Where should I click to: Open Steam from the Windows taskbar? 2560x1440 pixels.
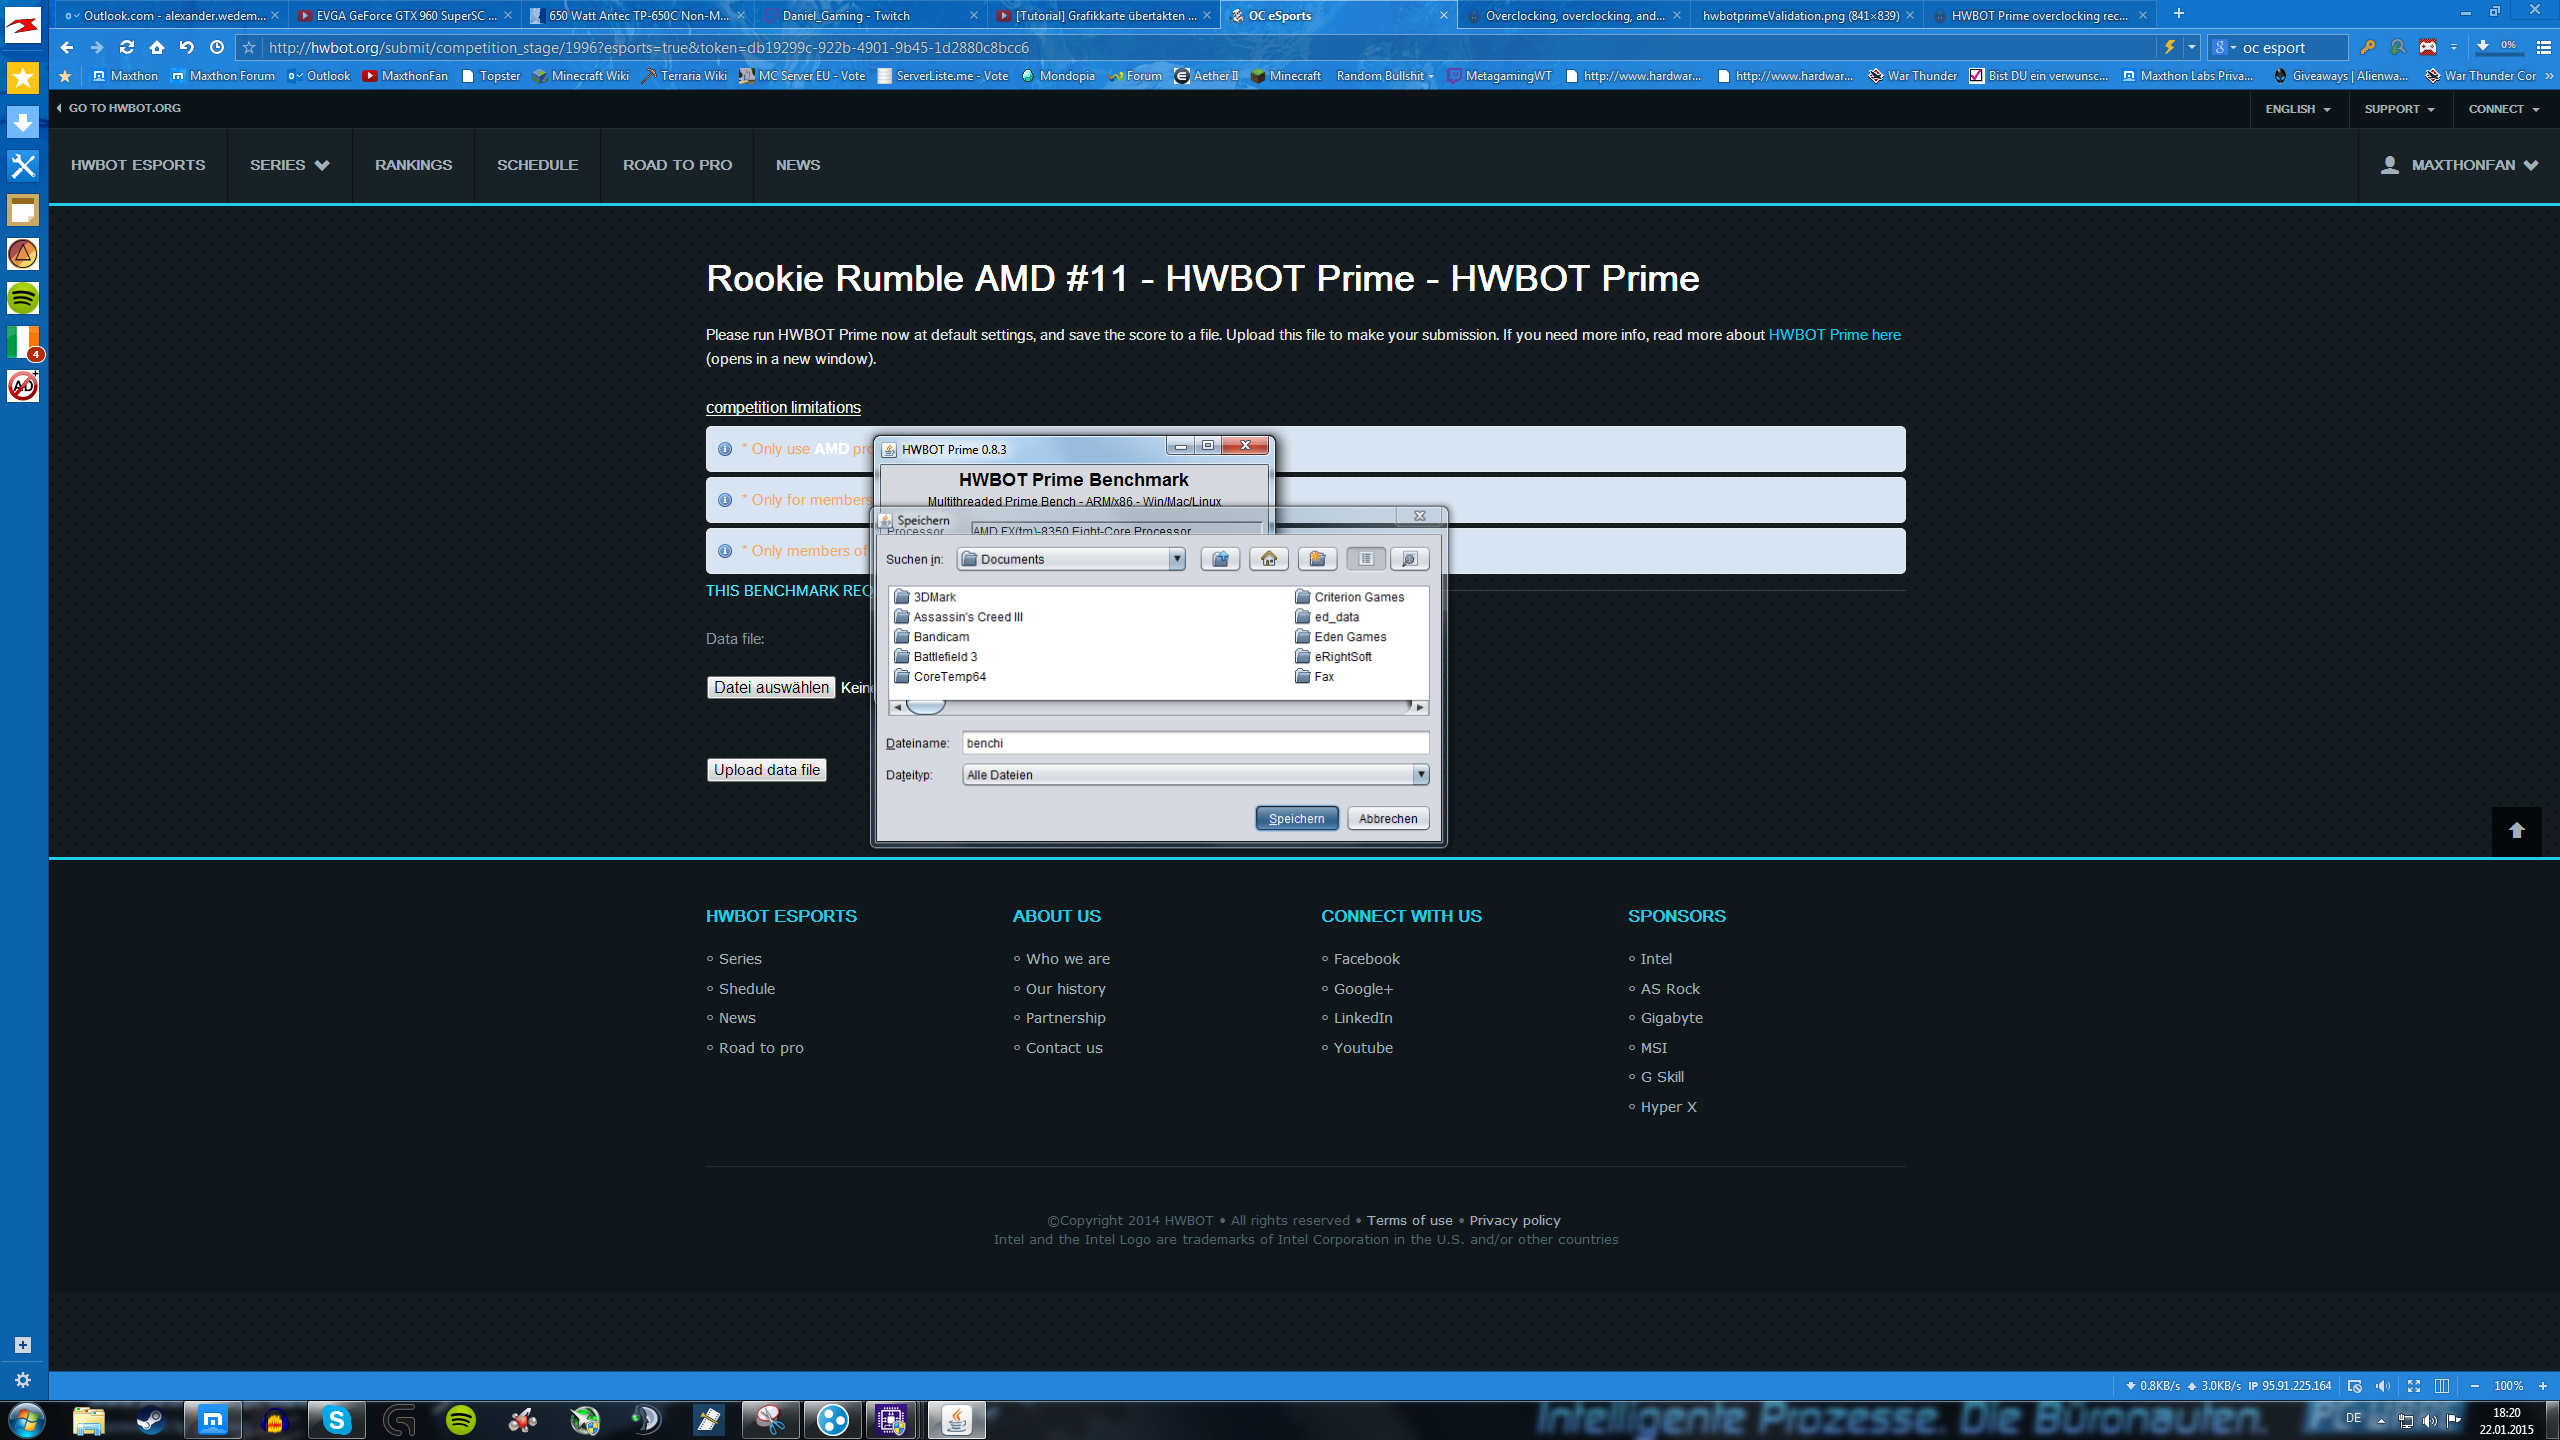tap(151, 1420)
